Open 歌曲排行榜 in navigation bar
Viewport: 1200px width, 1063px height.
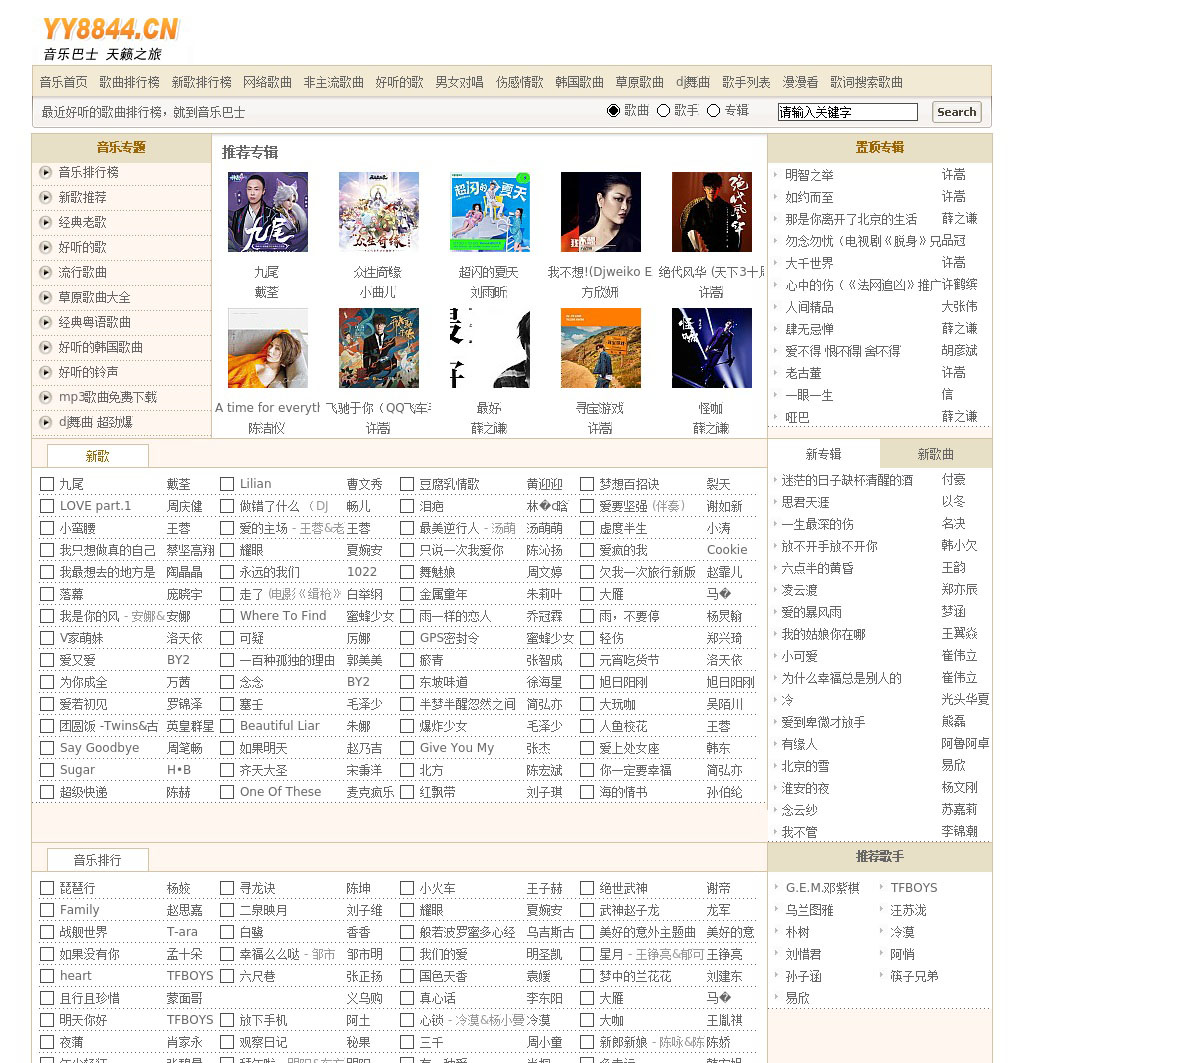[x=129, y=82]
